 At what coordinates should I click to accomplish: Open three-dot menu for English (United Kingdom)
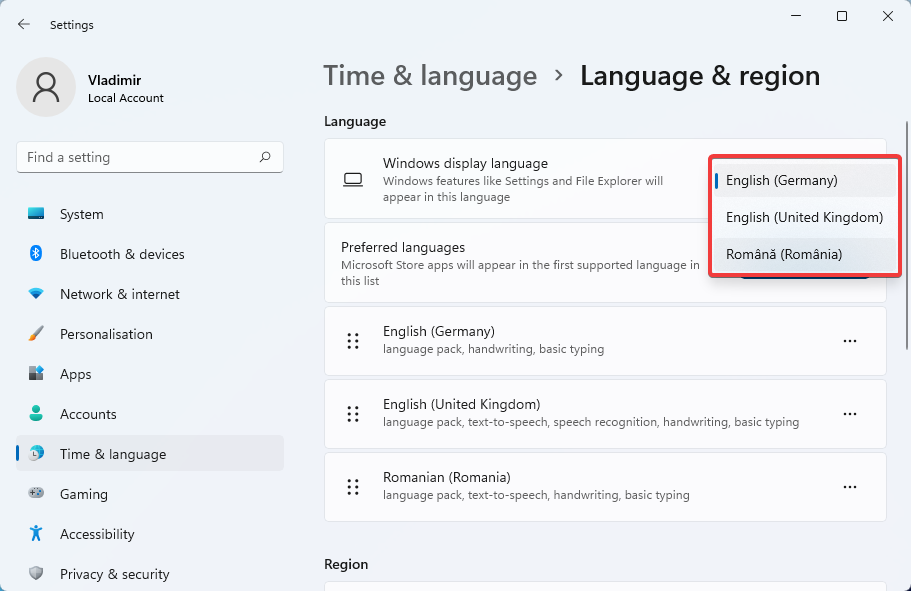pos(849,414)
